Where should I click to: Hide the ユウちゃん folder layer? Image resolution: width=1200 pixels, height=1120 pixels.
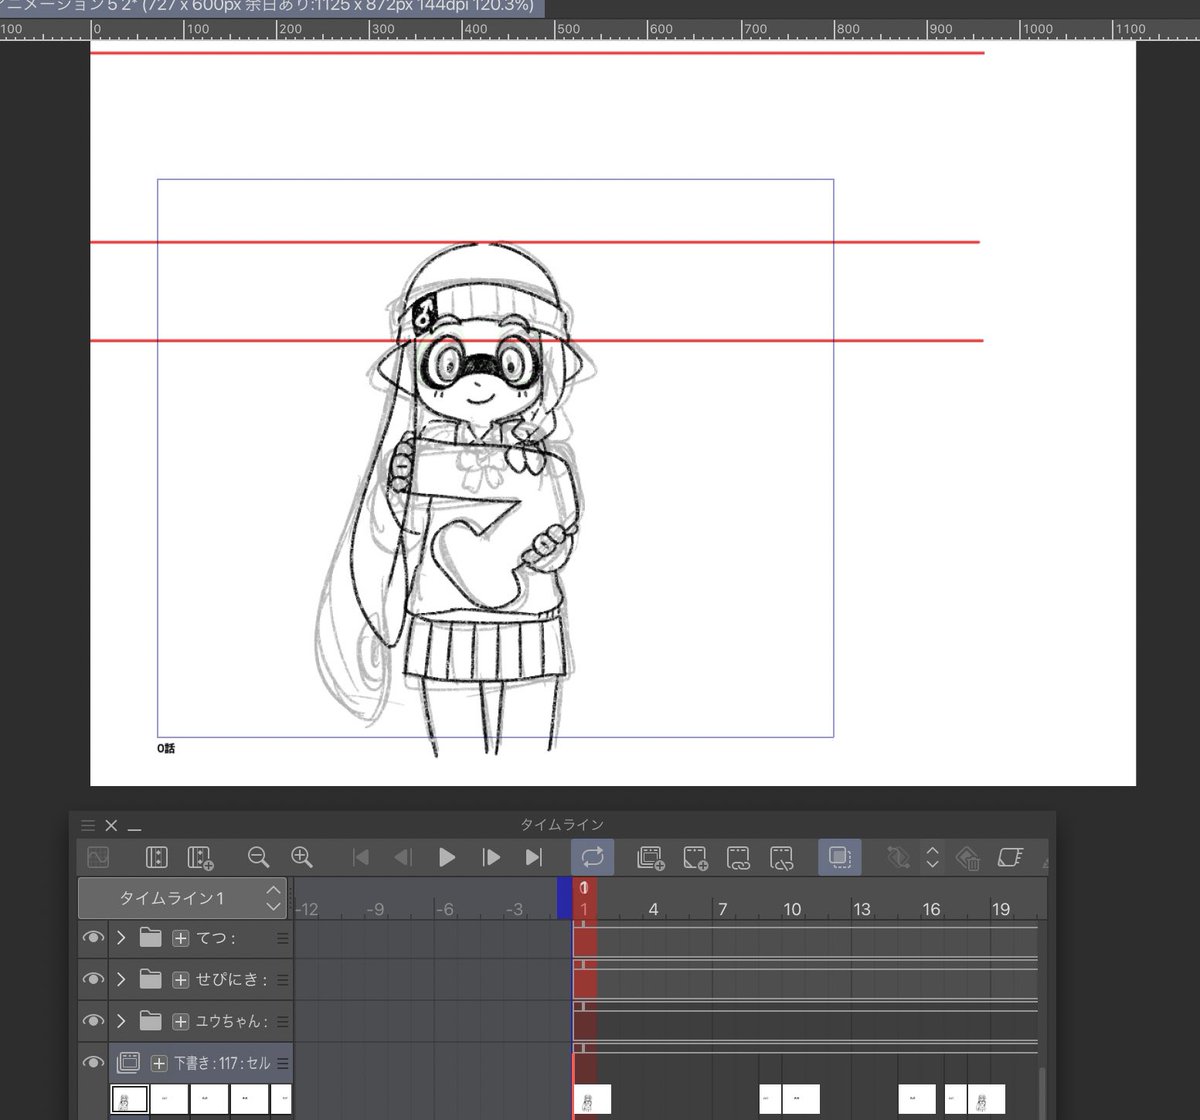93,1021
